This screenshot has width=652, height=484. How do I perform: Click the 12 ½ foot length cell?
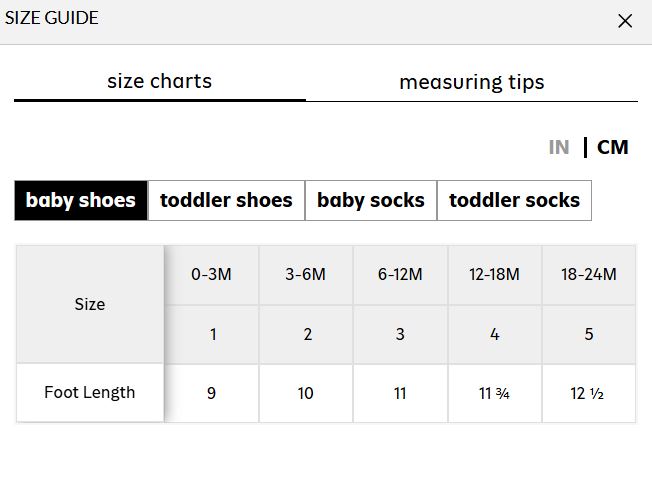coord(588,393)
